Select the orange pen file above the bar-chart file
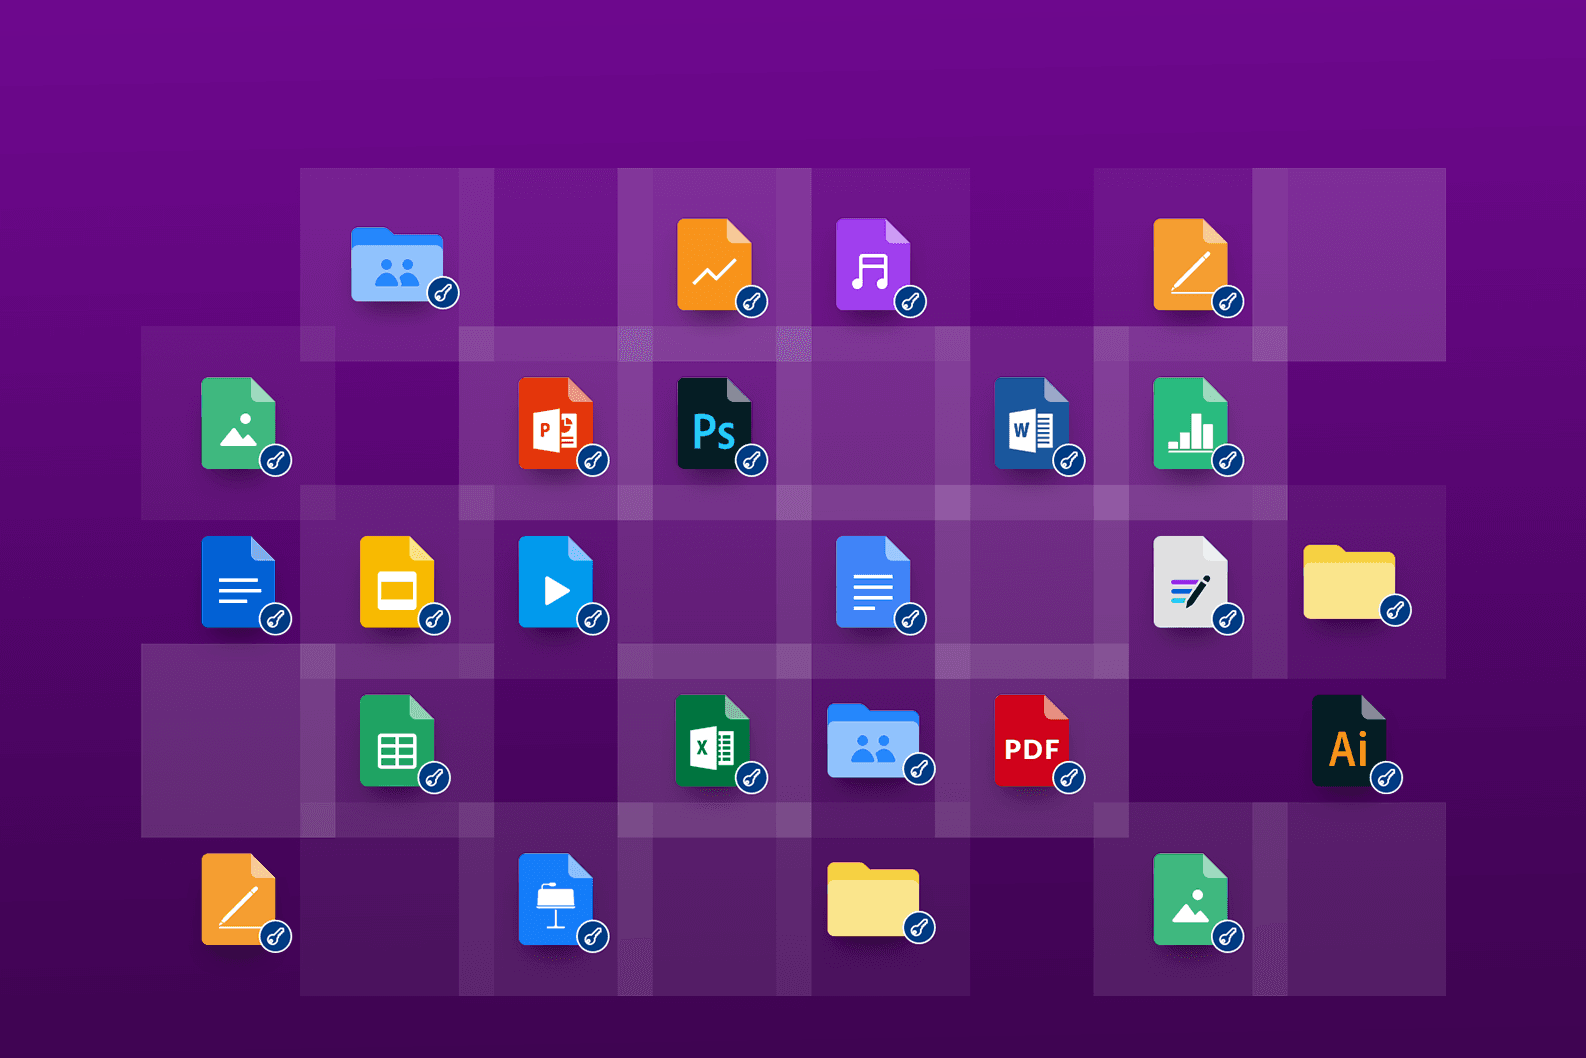Screen dimensions: 1586x1058 click(x=1190, y=264)
